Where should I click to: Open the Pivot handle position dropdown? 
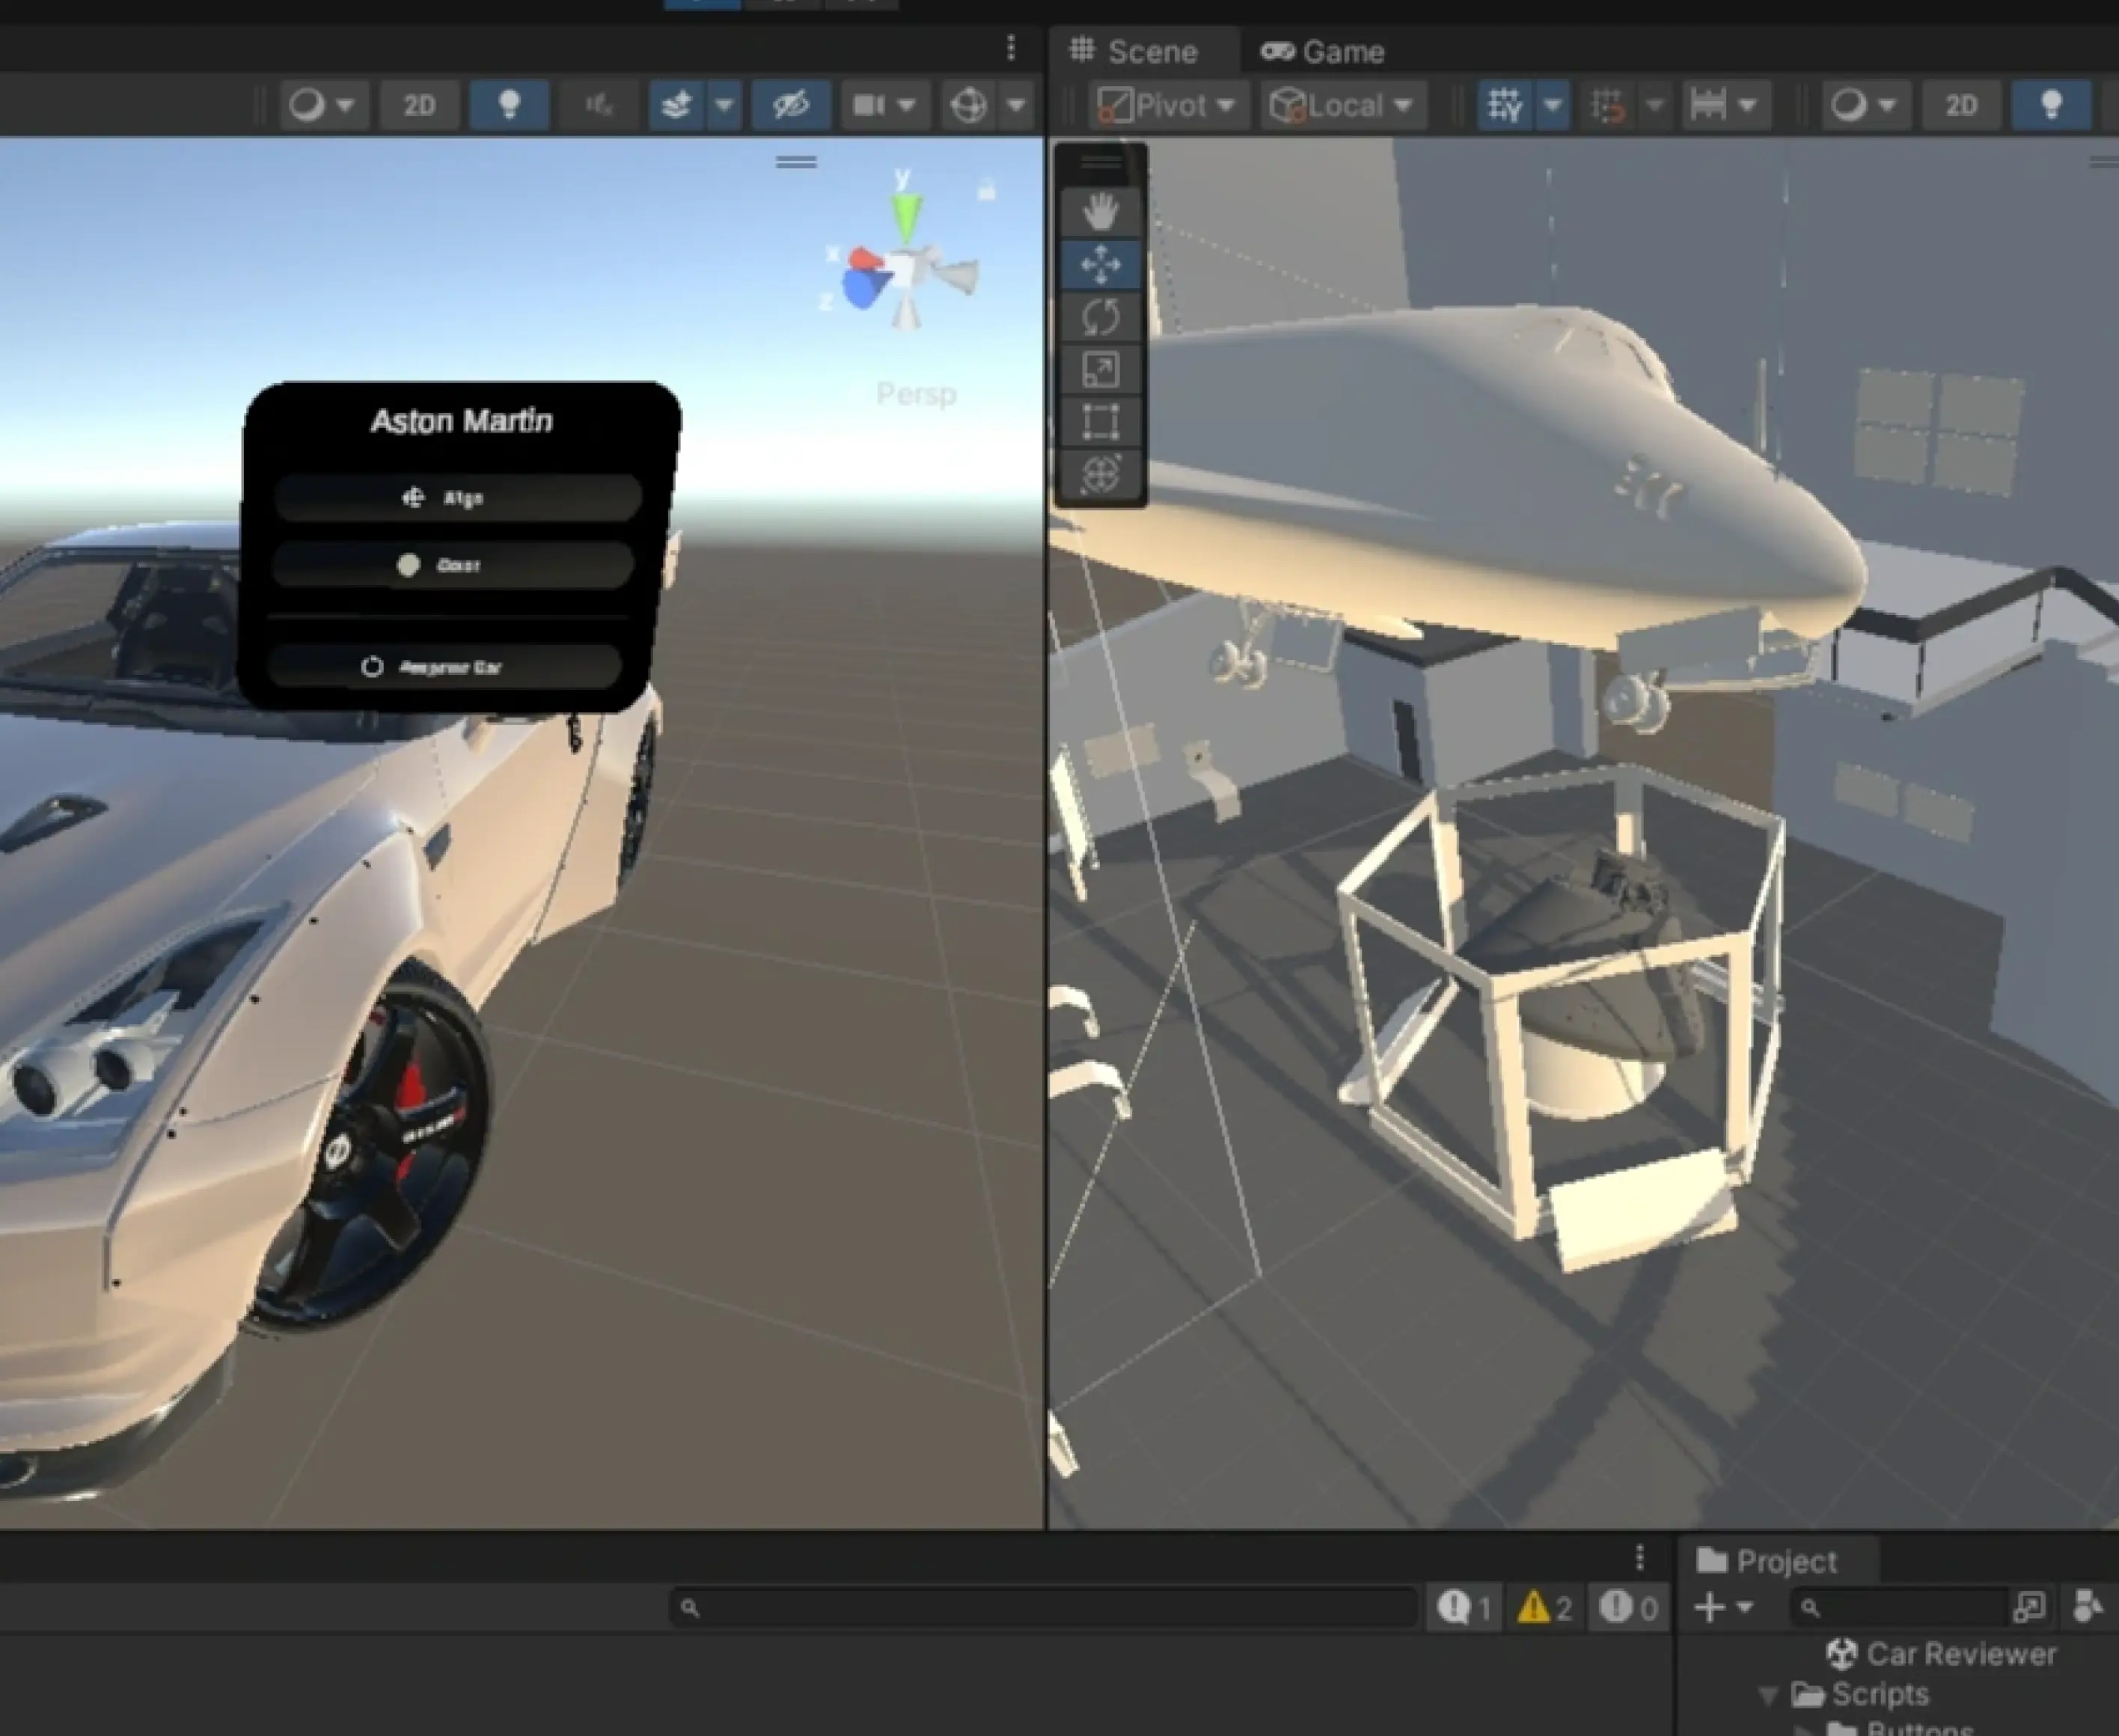pyautogui.click(x=1167, y=105)
